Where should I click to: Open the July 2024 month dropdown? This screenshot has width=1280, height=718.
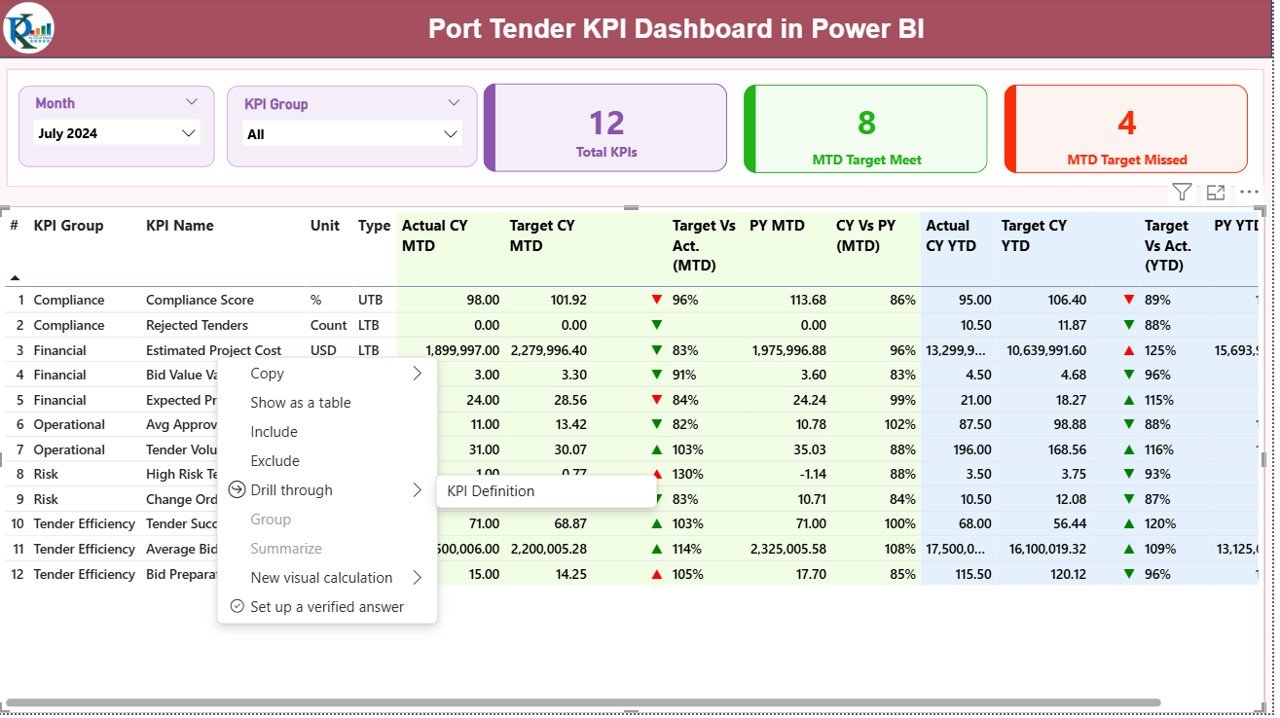tap(189, 132)
